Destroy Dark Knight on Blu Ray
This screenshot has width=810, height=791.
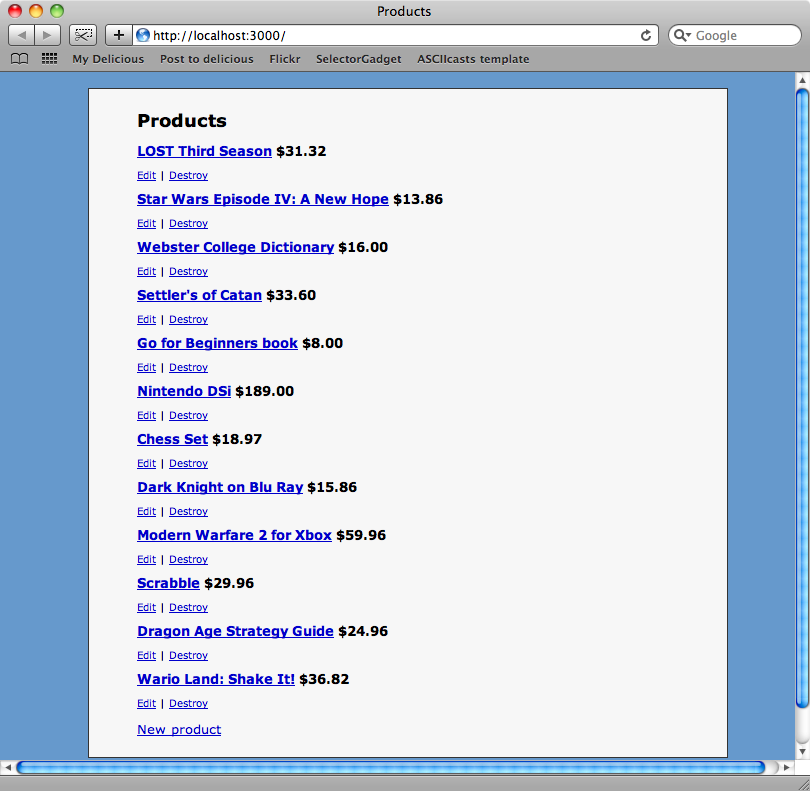click(x=189, y=511)
